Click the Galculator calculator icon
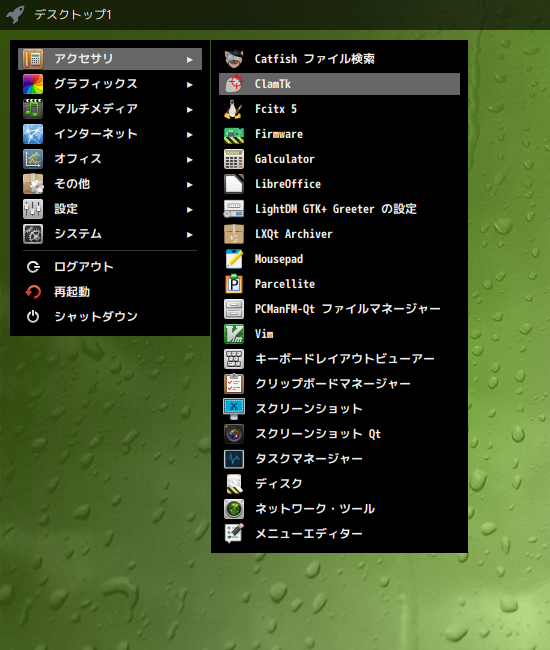This screenshot has height=650, width=550. click(x=234, y=159)
